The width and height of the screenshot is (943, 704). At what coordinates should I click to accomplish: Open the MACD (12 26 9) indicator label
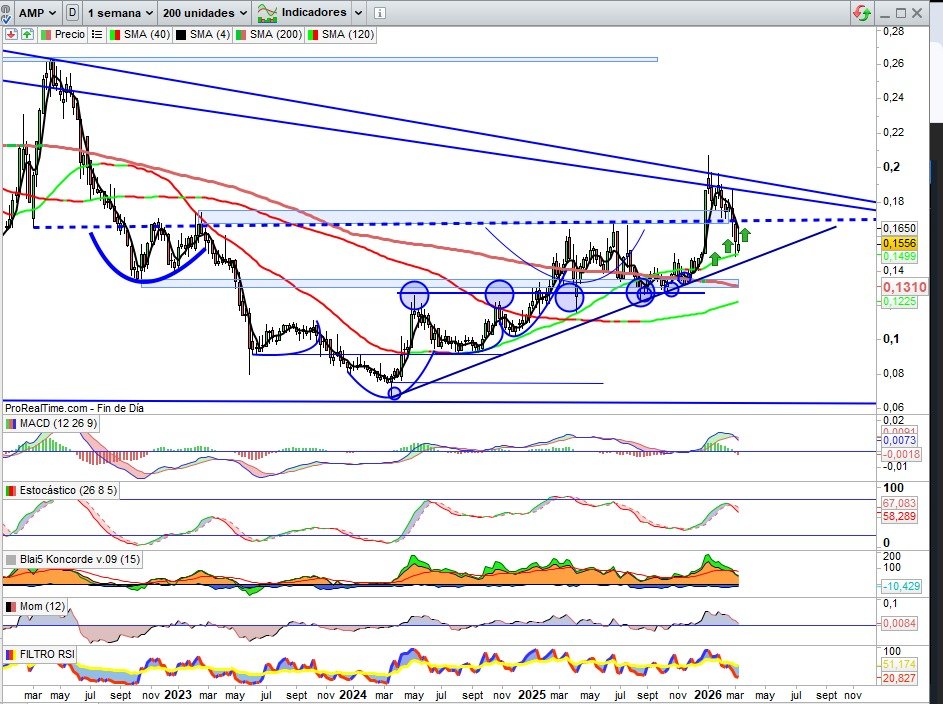[51, 423]
